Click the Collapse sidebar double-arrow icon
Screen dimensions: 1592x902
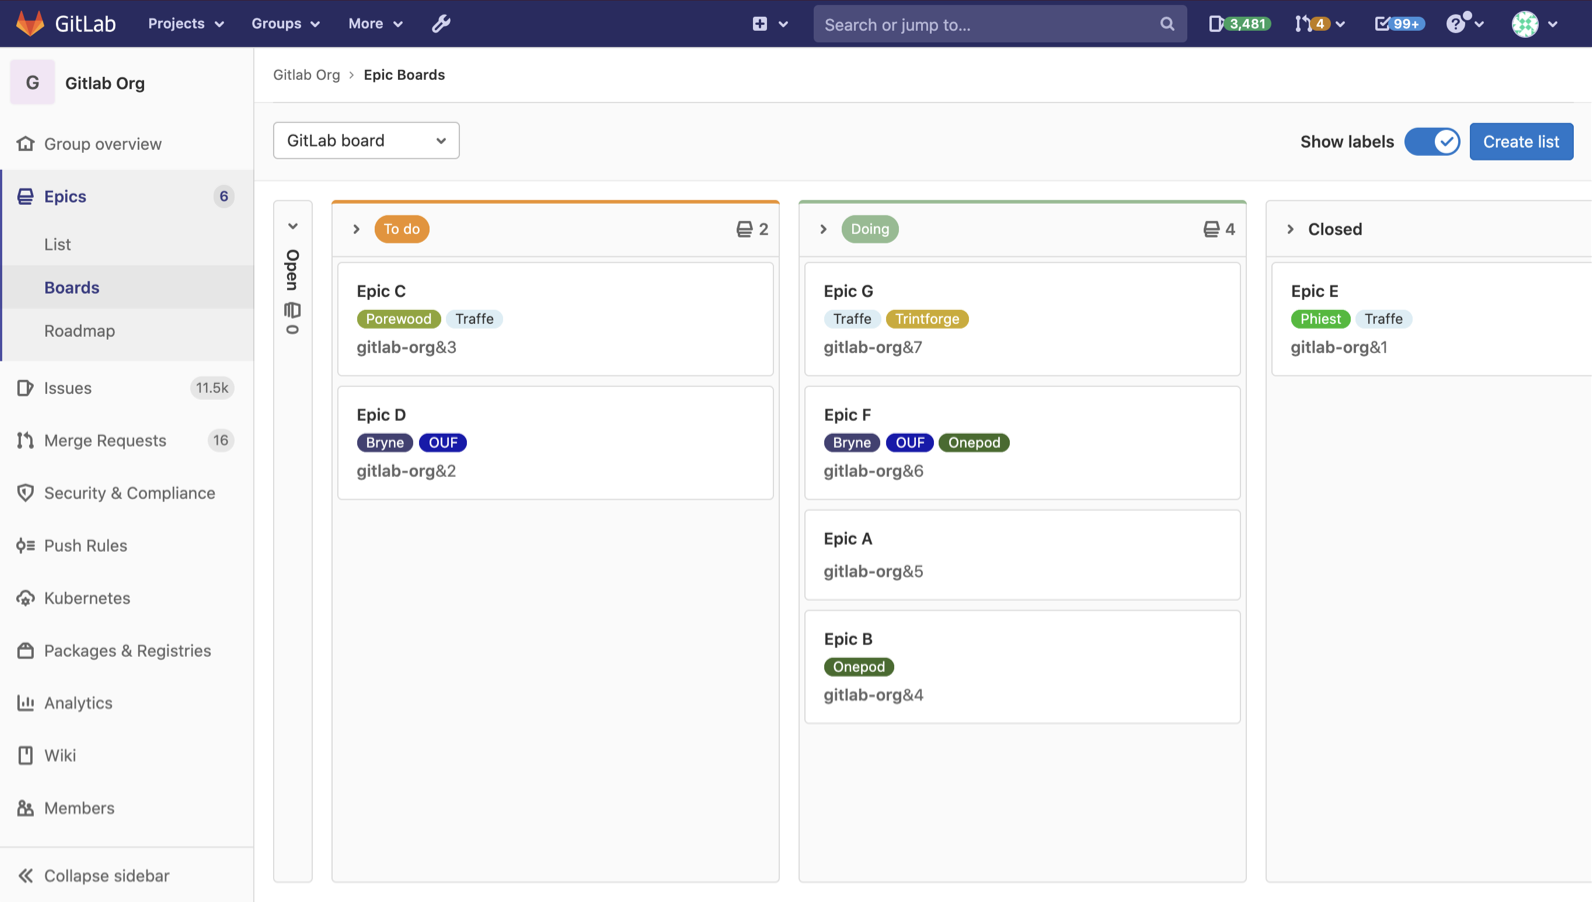pos(26,876)
